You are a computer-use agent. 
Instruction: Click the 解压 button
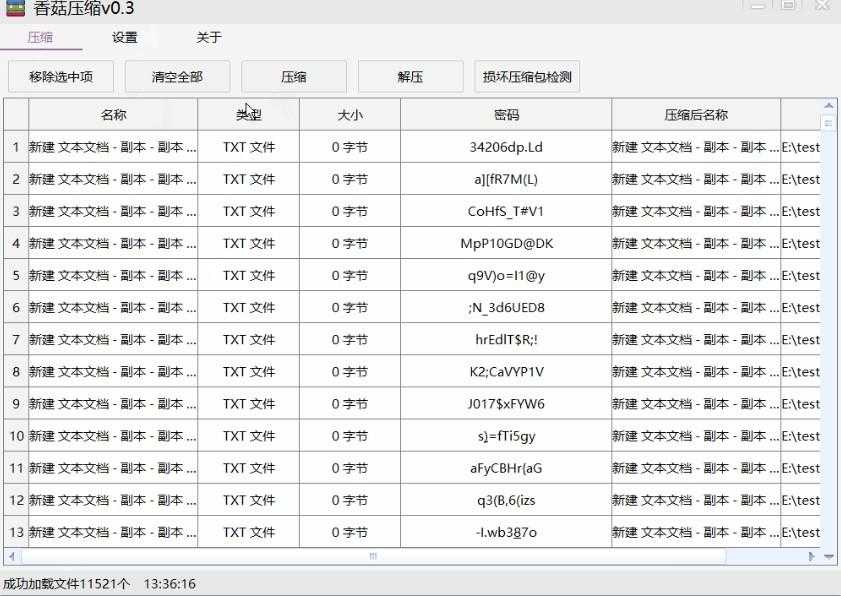[410, 76]
